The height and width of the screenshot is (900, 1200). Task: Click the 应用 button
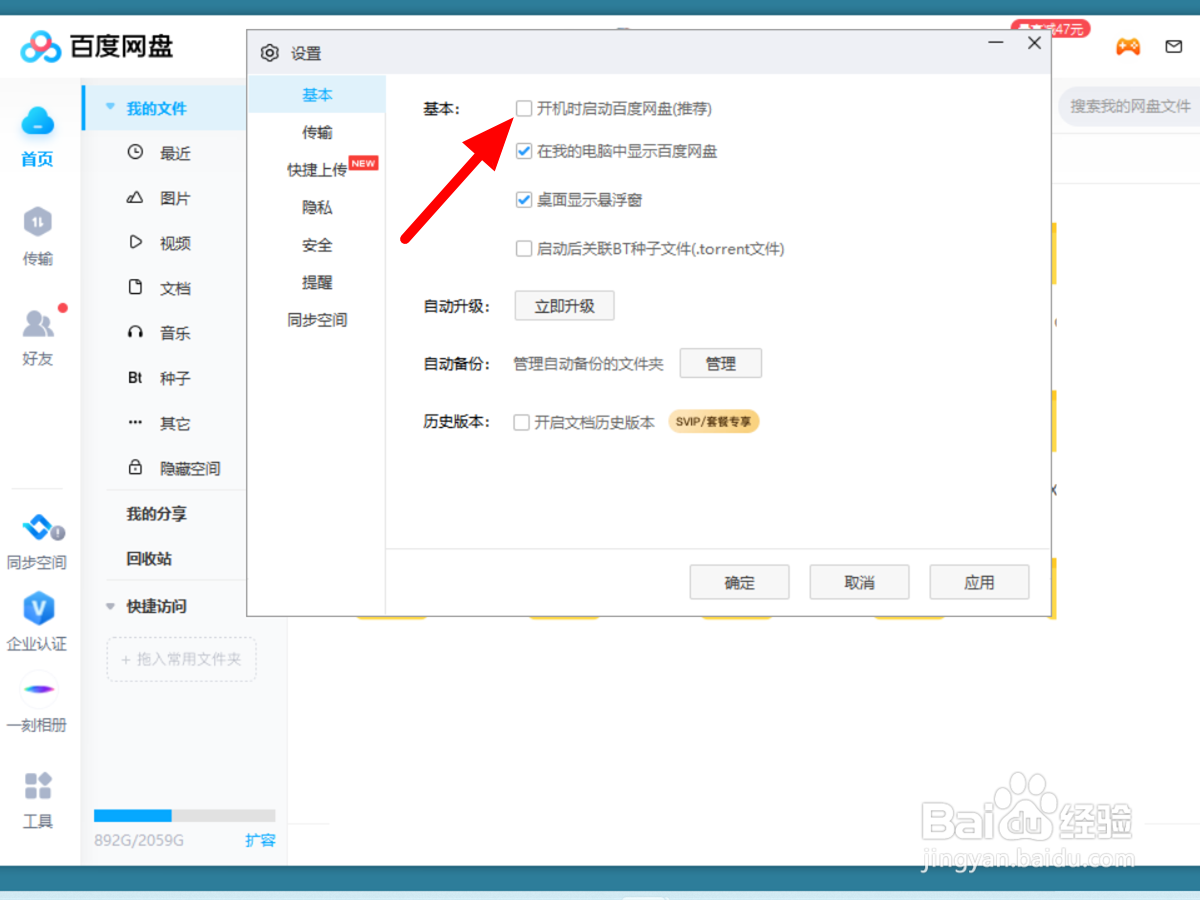980,582
